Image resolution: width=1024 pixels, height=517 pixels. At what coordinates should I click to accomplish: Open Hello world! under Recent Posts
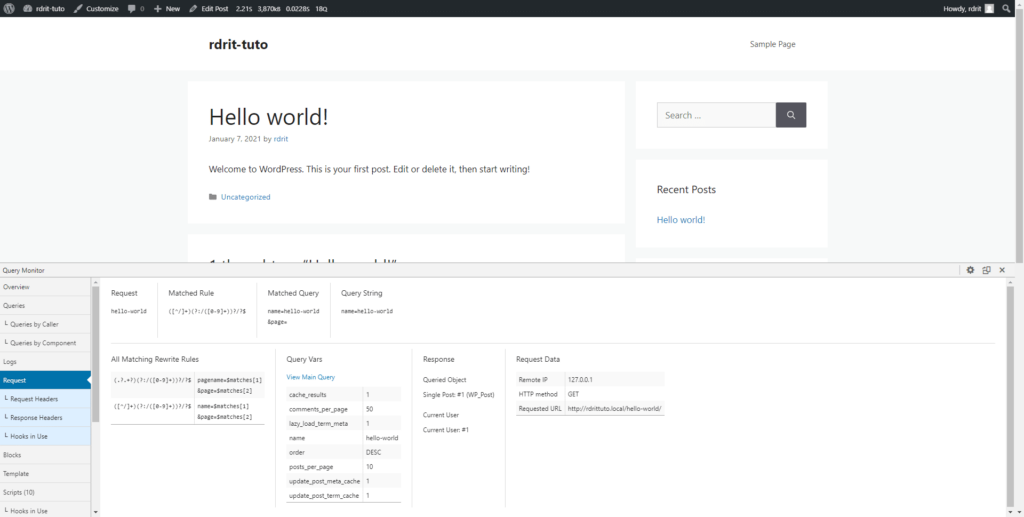click(680, 220)
